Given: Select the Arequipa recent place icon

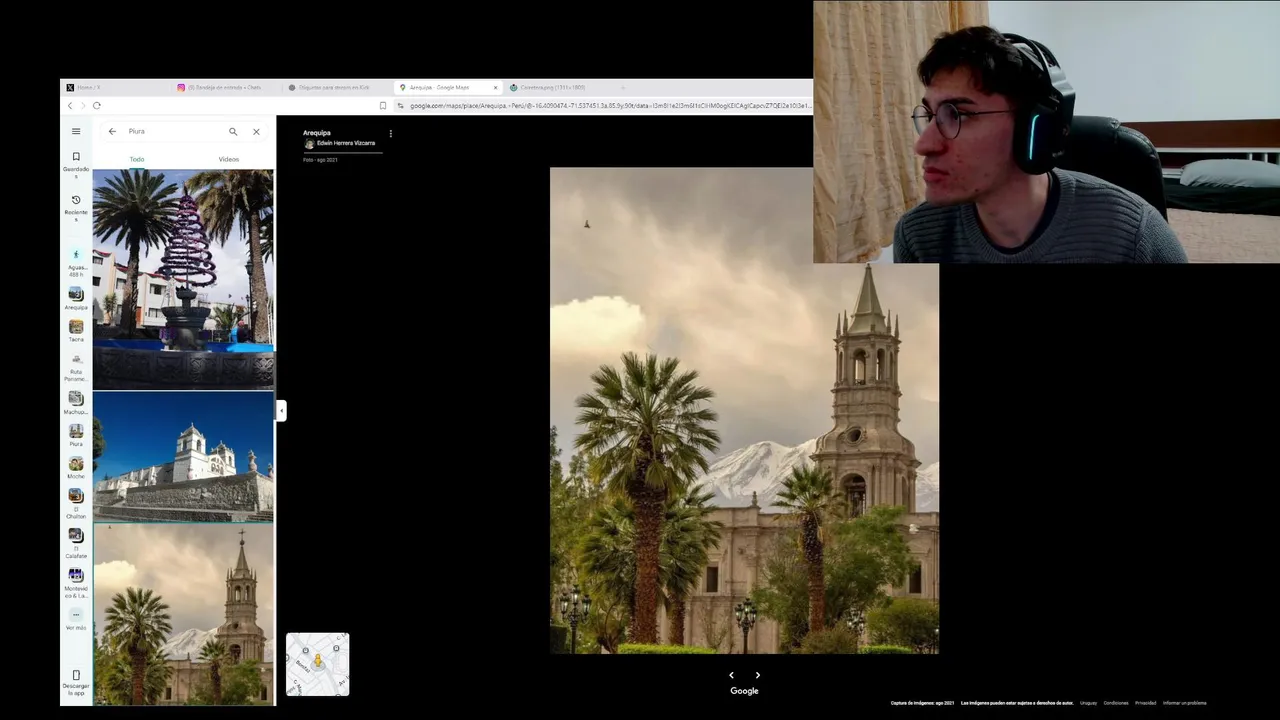Looking at the screenshot, I should click(x=76, y=294).
